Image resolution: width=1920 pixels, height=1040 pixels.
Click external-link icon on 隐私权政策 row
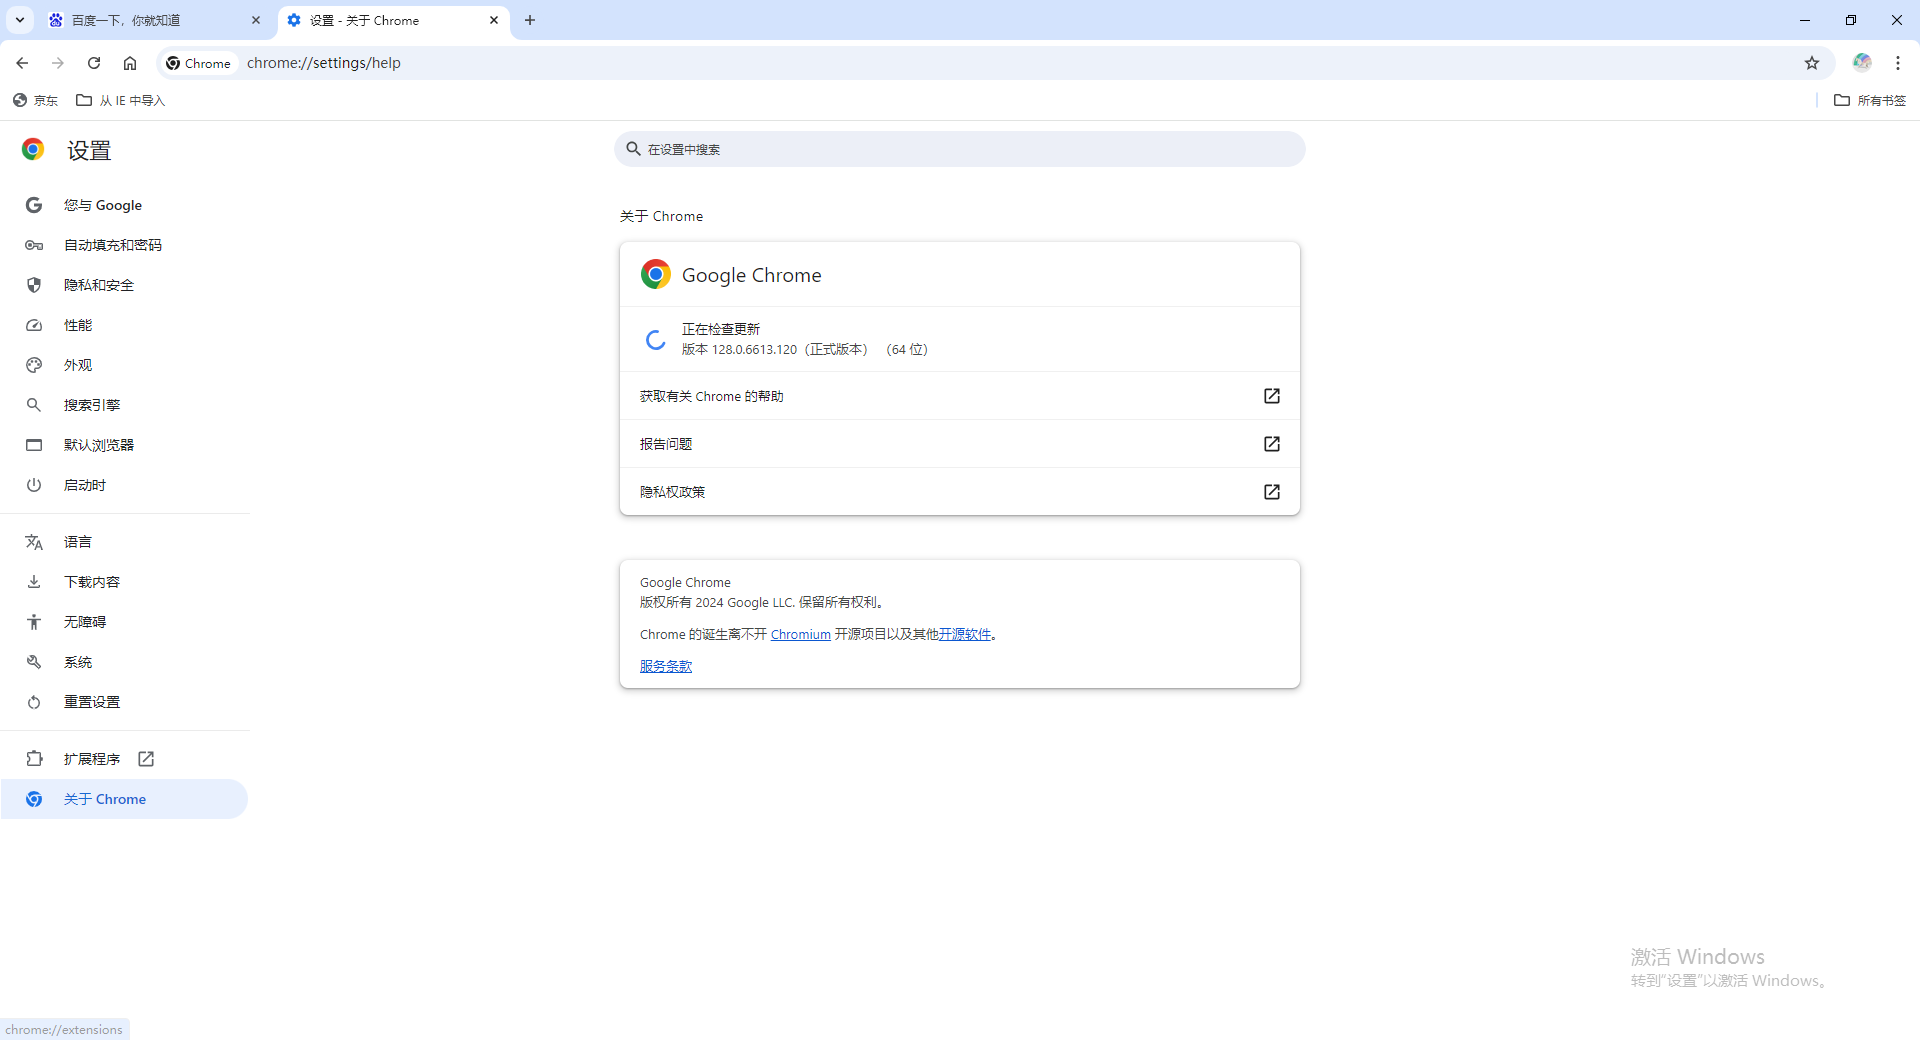click(1272, 492)
